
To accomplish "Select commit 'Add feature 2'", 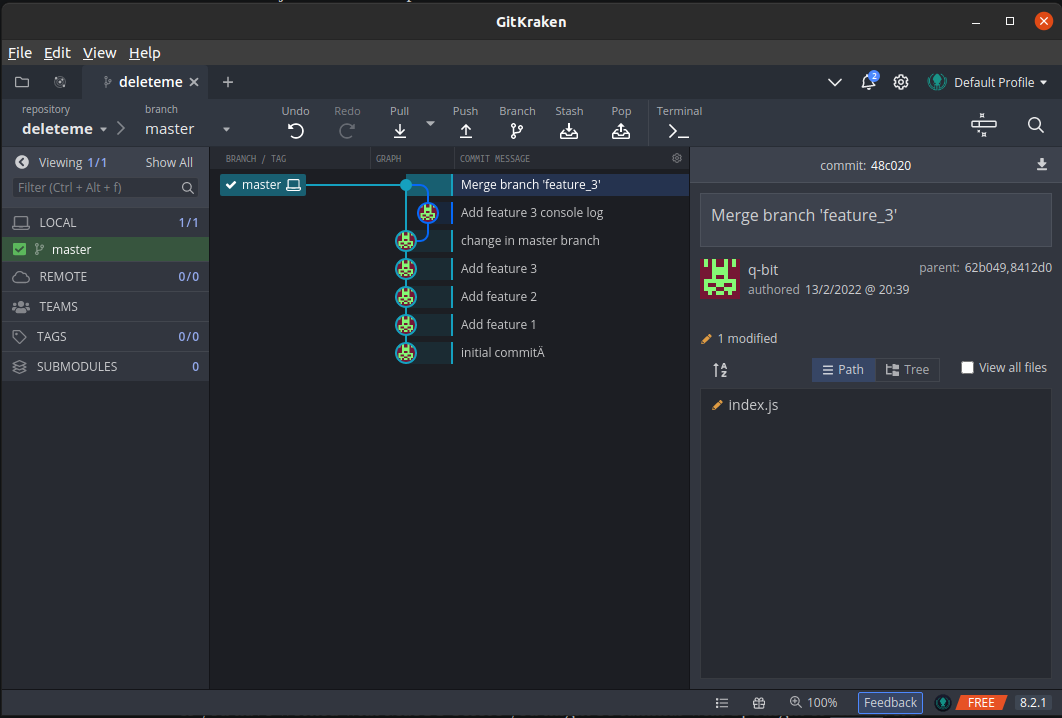I will (x=498, y=297).
